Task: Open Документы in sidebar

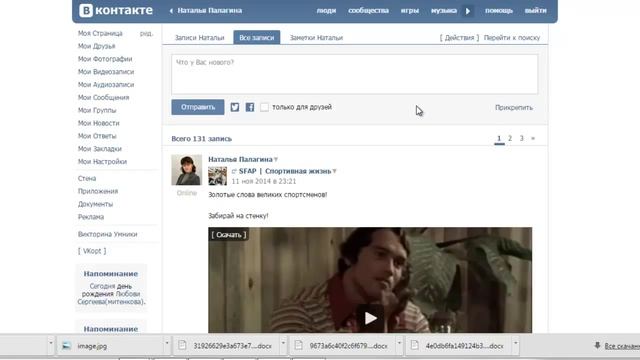Action: (x=95, y=204)
